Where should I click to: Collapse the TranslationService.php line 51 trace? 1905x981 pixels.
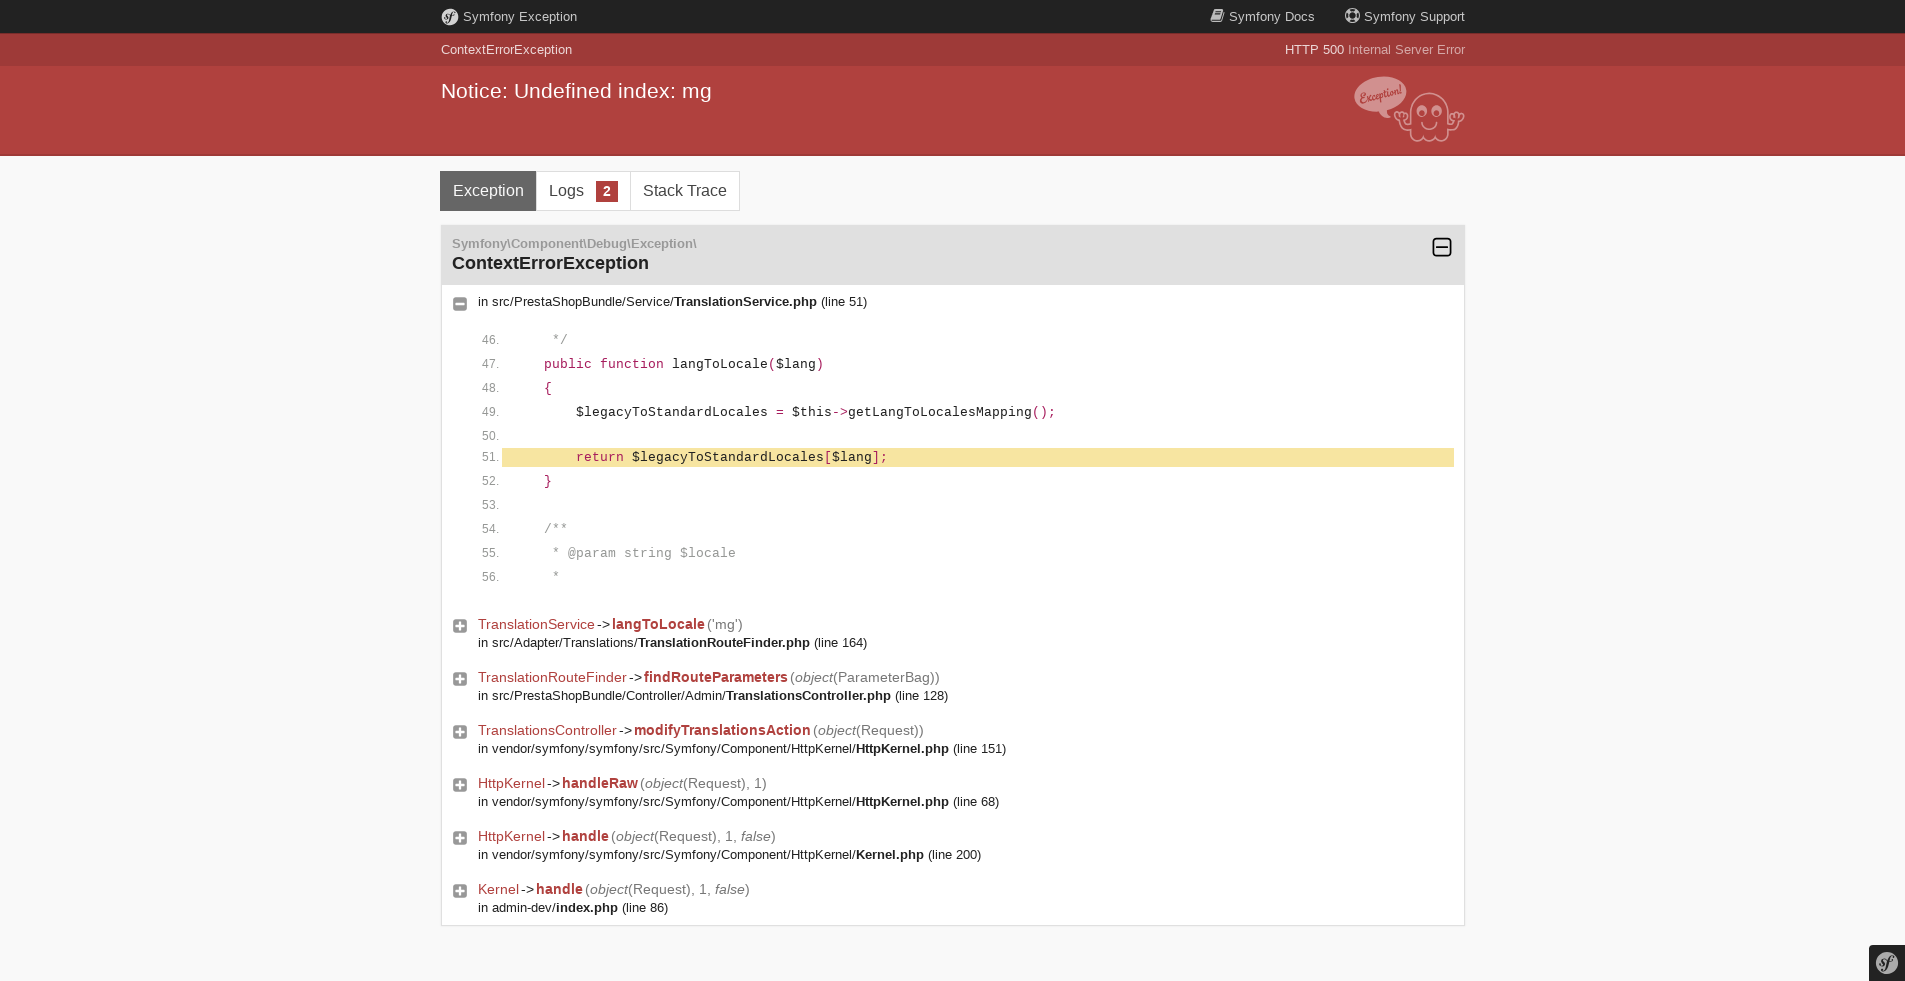[460, 304]
